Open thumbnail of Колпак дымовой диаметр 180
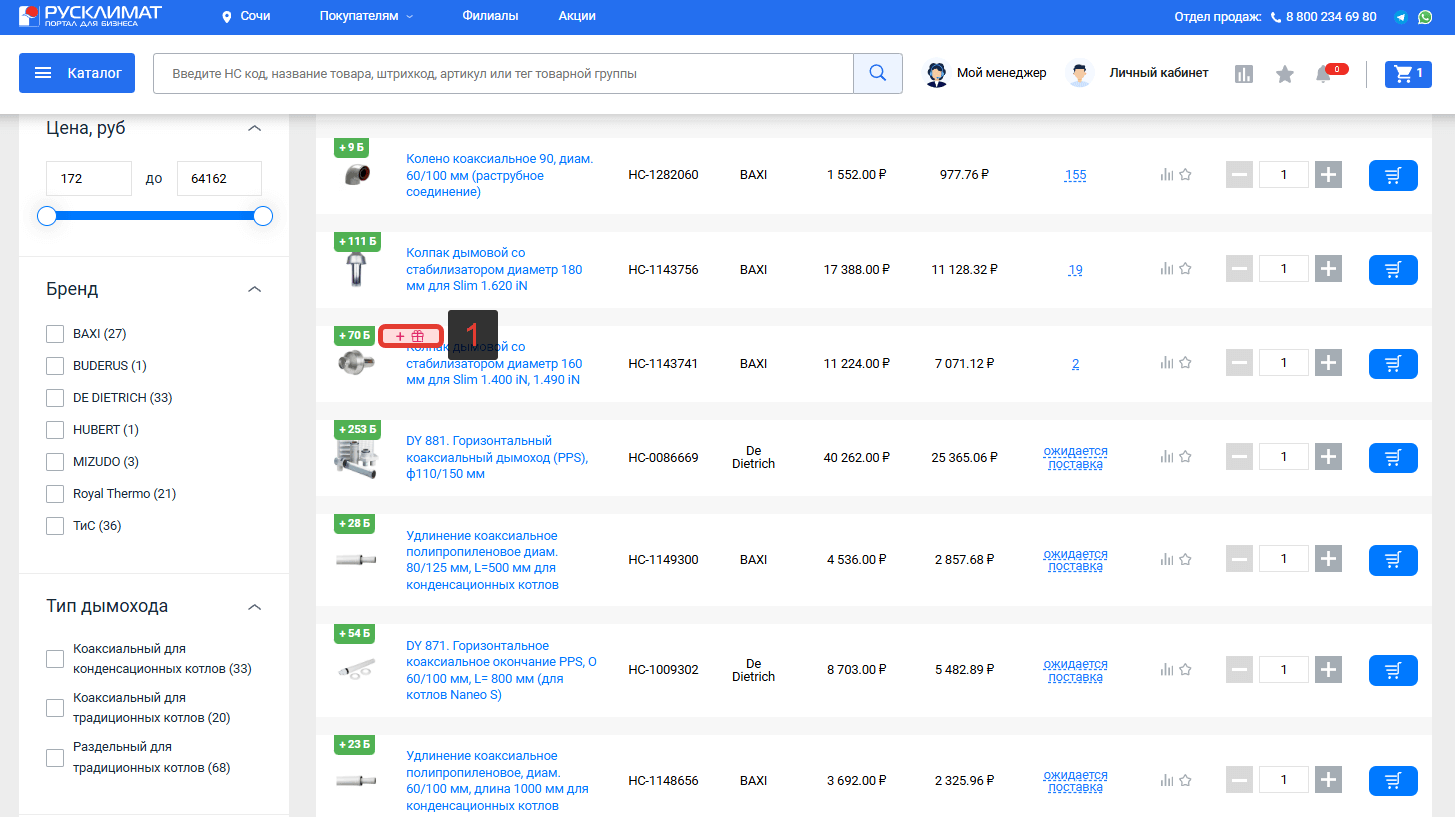Screen dimensions: 1455x817 pos(356,269)
